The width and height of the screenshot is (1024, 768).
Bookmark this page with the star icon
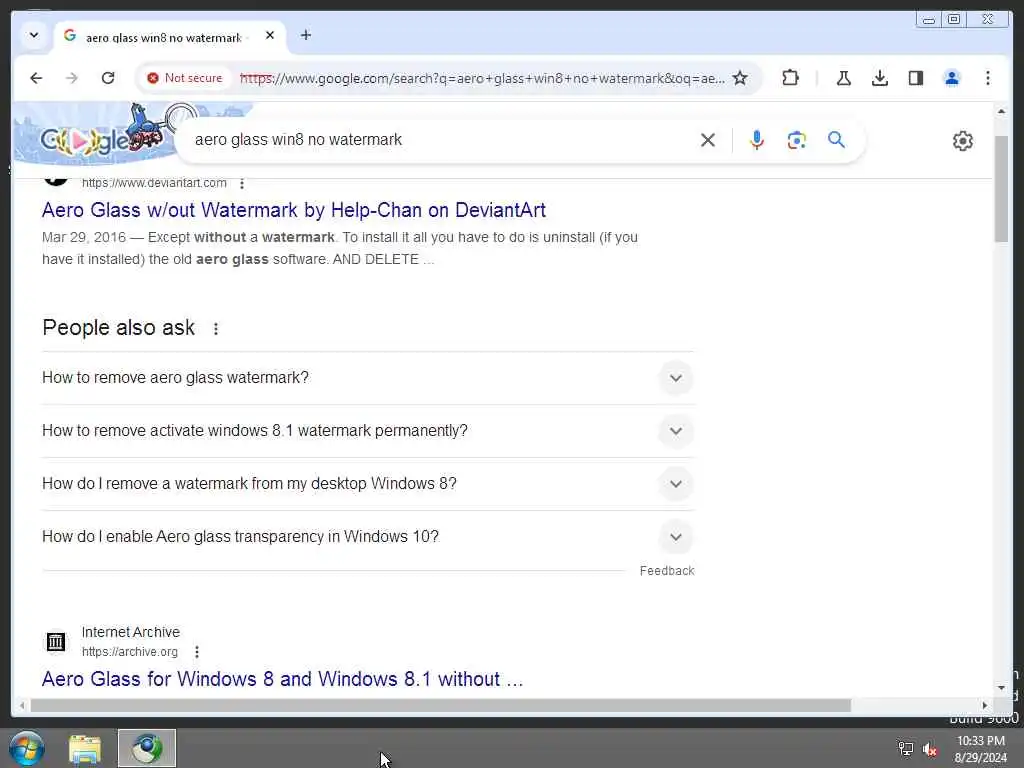pyautogui.click(x=739, y=78)
